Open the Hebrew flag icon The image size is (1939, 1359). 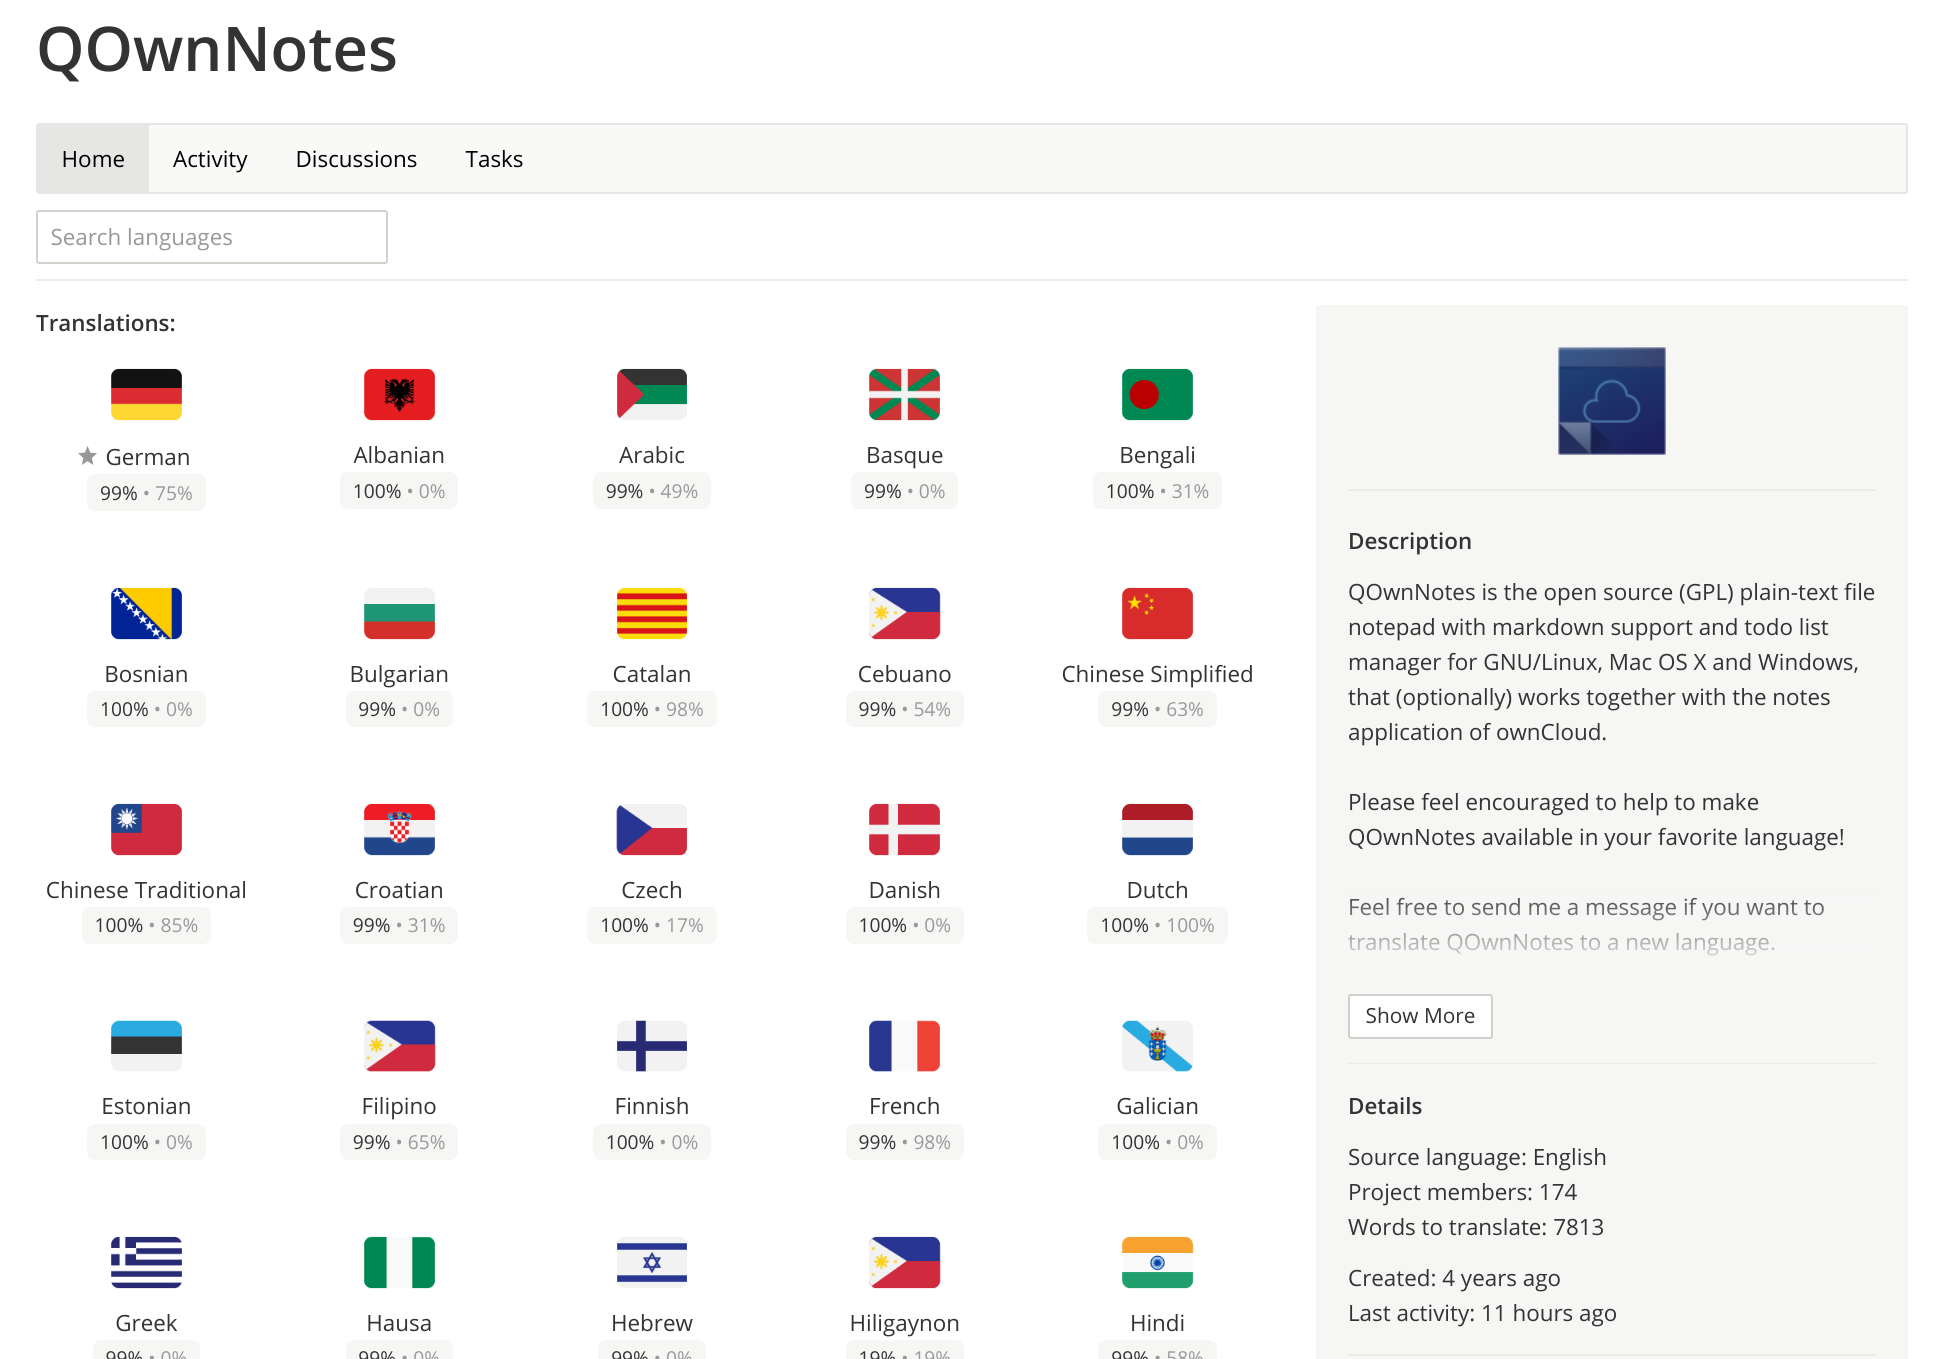(651, 1262)
